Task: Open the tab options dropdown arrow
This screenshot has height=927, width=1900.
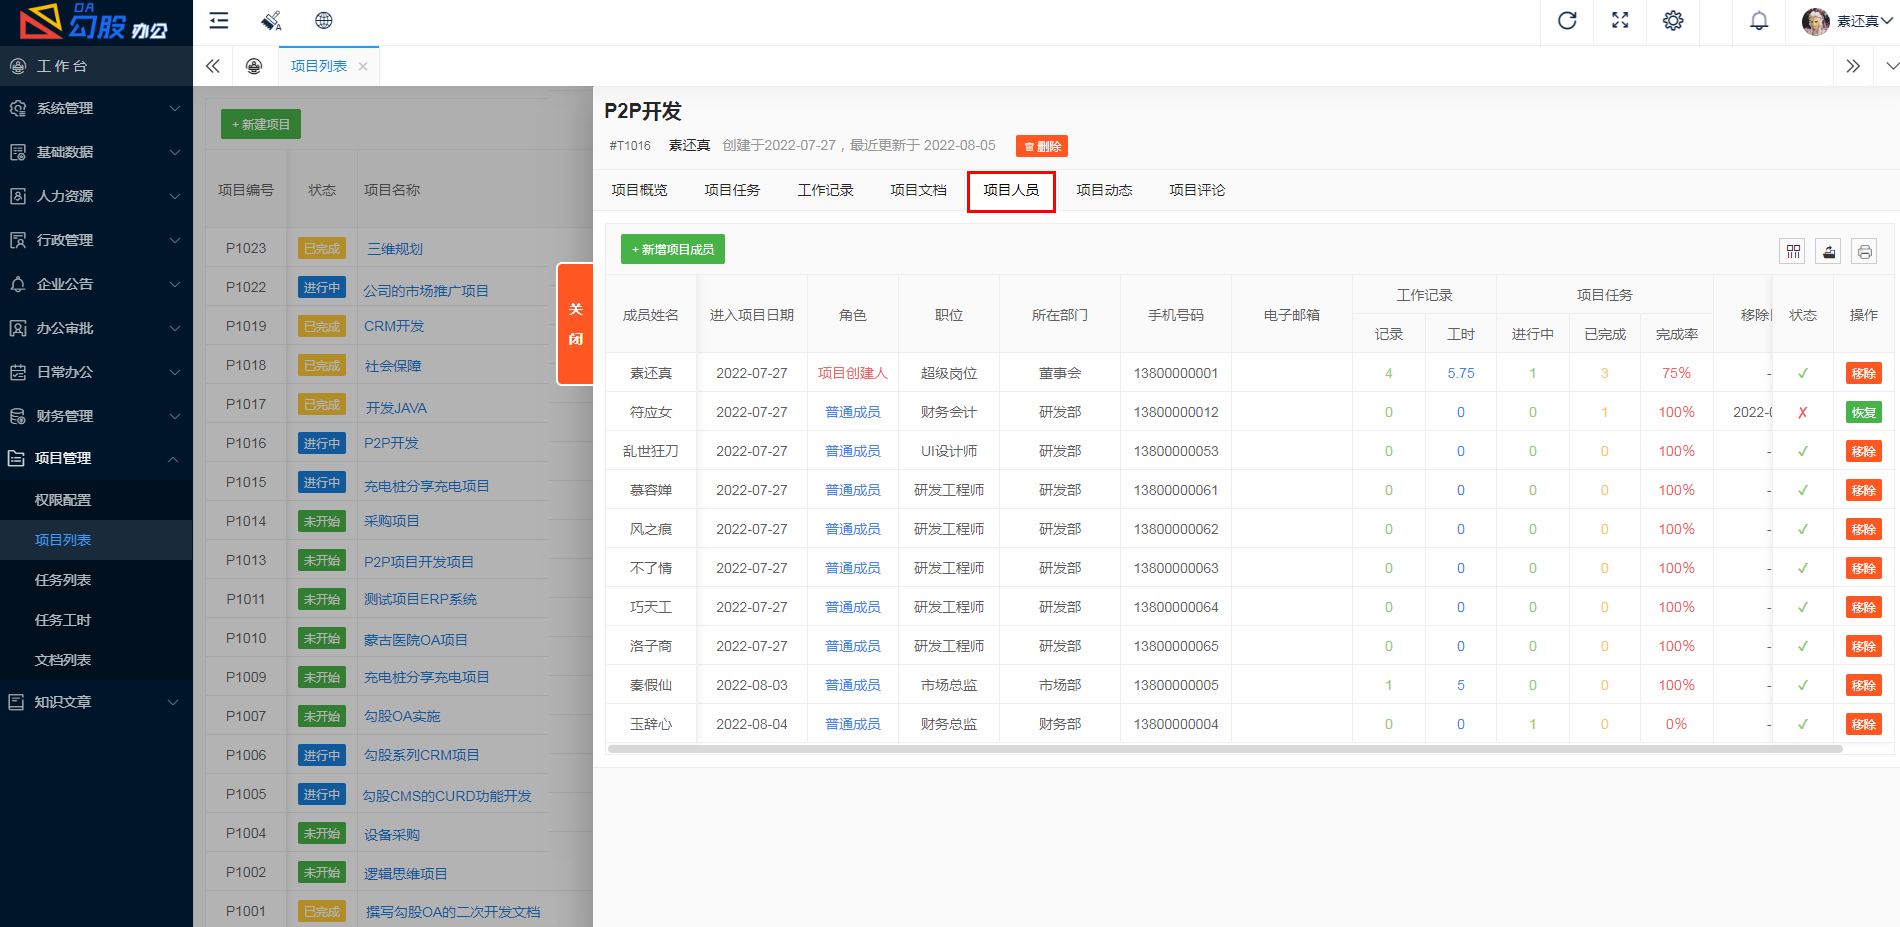Action: 1892,66
